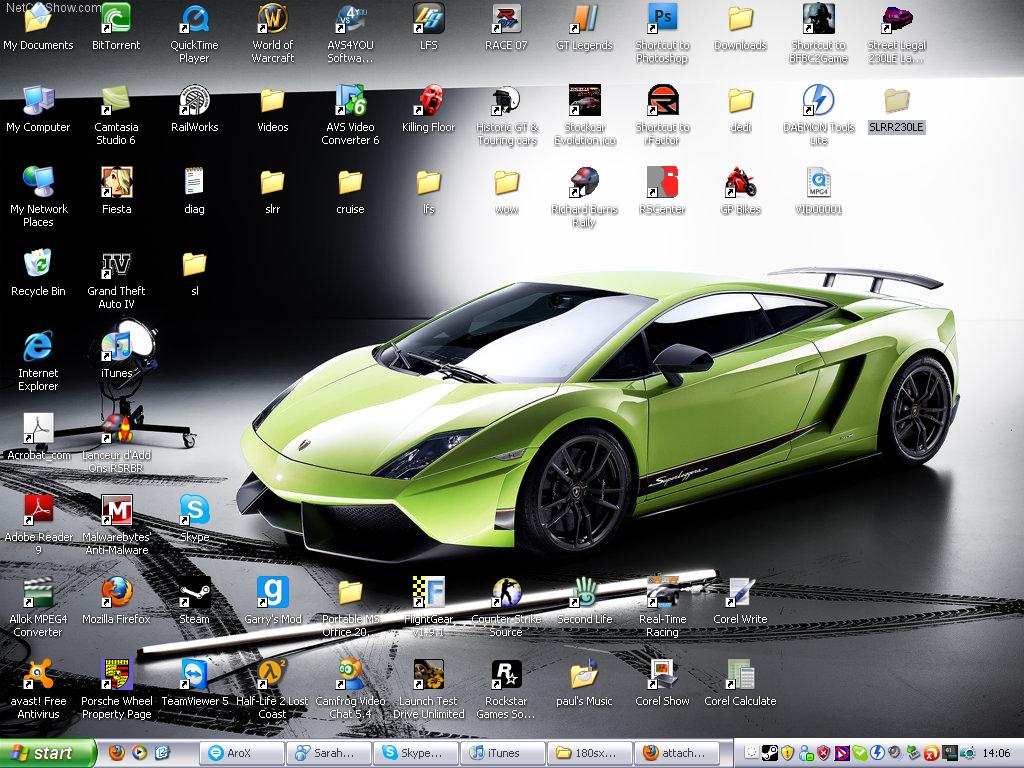Switch to the AroX taskbar window
Viewport: 1024px width, 768px height.
[x=242, y=753]
